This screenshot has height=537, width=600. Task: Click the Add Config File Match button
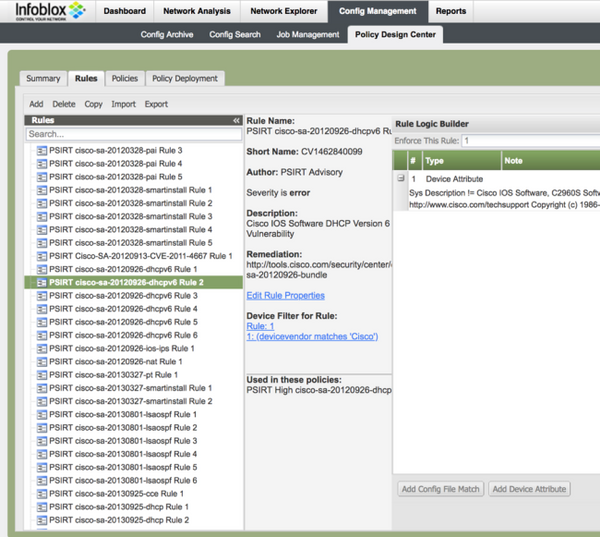tap(441, 489)
